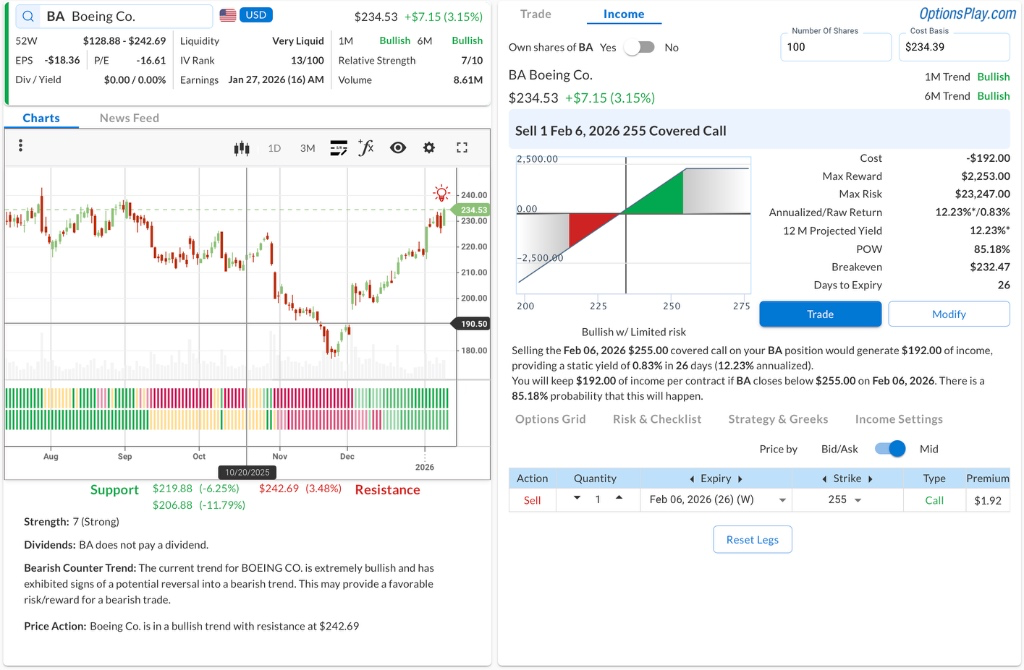Click the red lightbulb trade idea icon

(x=441, y=193)
